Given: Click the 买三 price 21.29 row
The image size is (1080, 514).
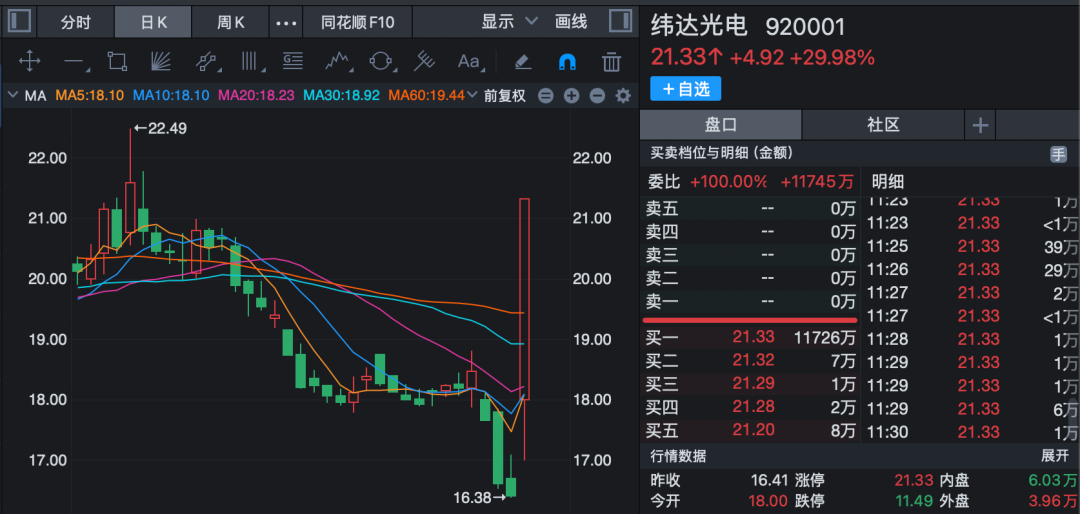Looking at the screenshot, I should [x=751, y=384].
